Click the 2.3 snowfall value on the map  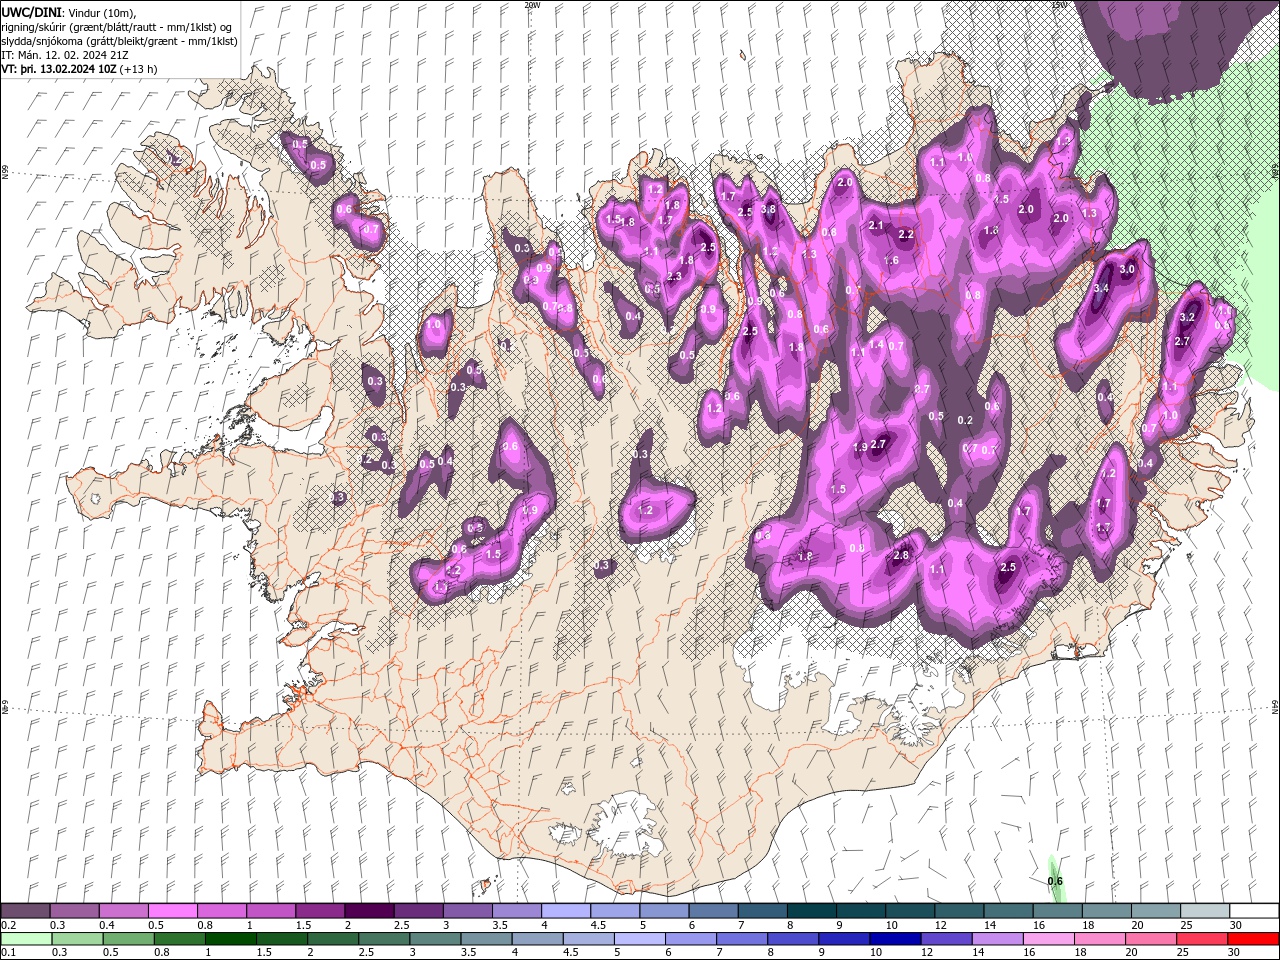click(x=674, y=277)
